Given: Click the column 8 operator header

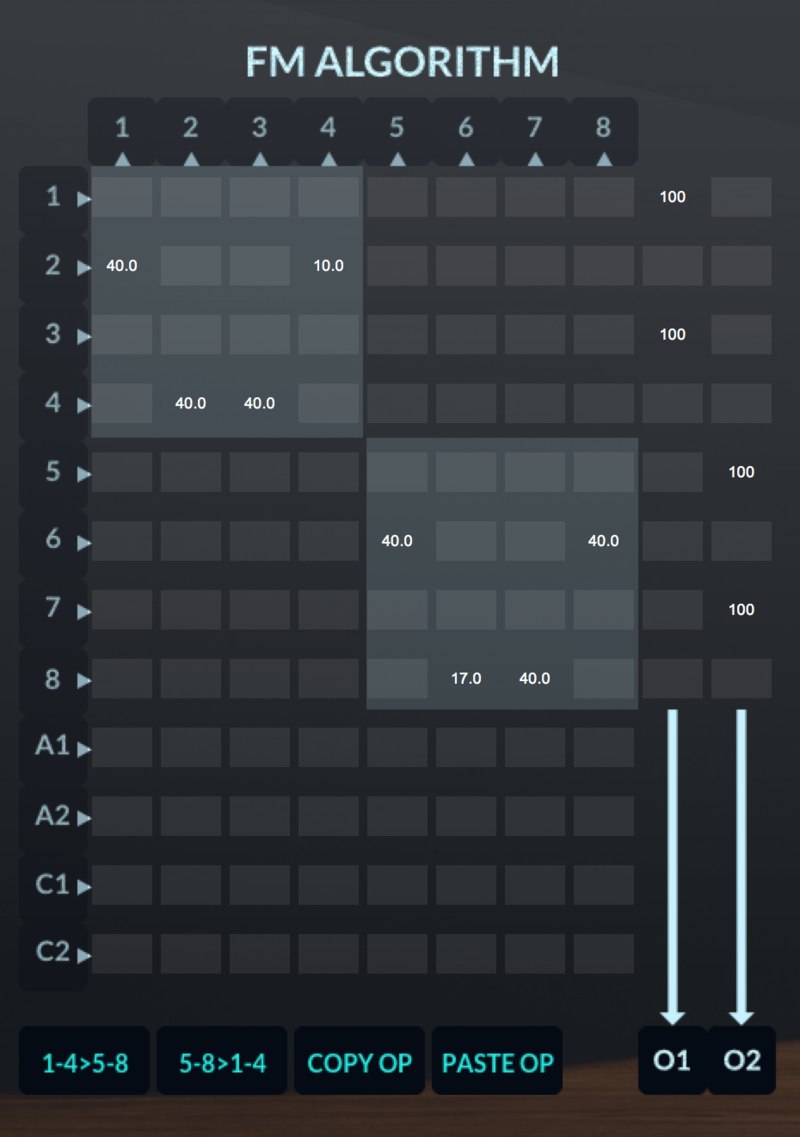Looking at the screenshot, I should pos(603,131).
